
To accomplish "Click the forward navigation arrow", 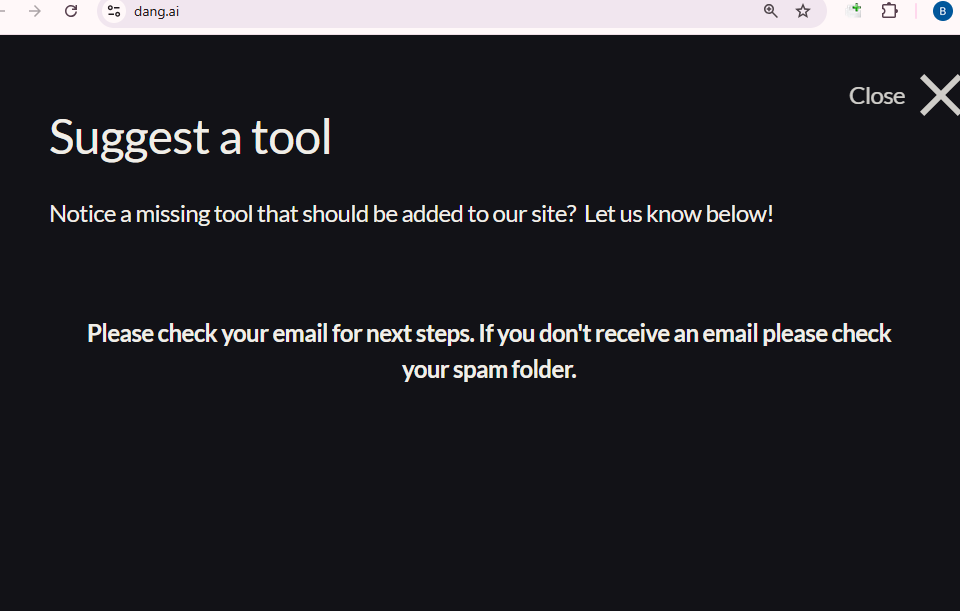I will click(x=35, y=11).
